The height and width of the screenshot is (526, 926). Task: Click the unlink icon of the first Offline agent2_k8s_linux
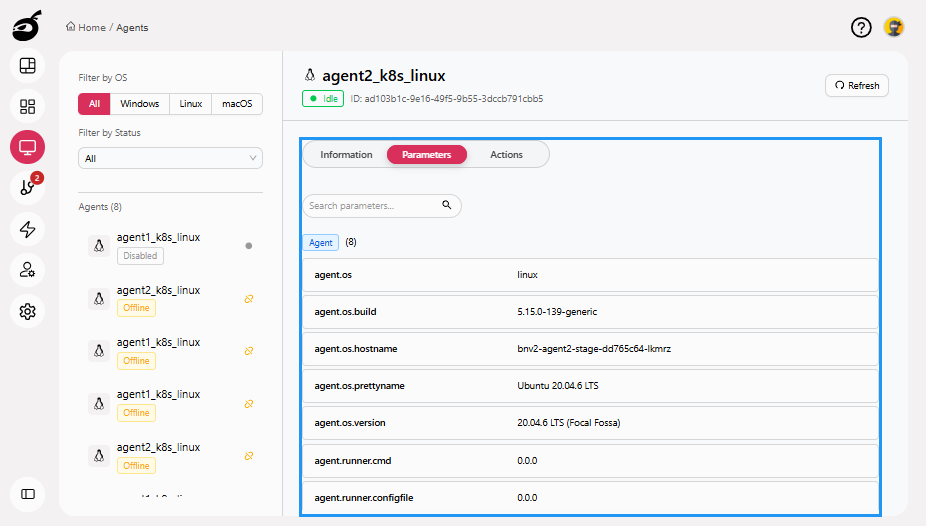tap(249, 299)
